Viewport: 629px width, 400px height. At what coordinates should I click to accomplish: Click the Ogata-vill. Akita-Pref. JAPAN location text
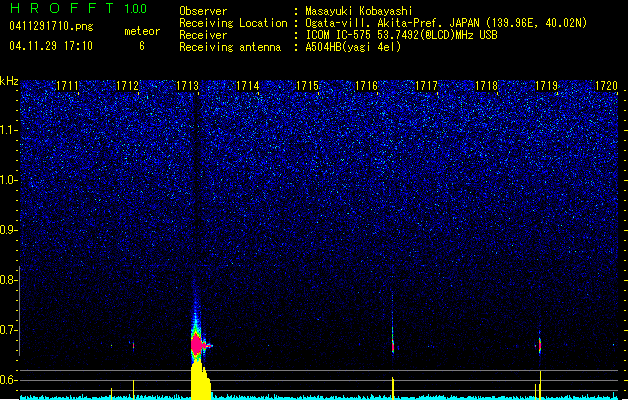pos(446,23)
